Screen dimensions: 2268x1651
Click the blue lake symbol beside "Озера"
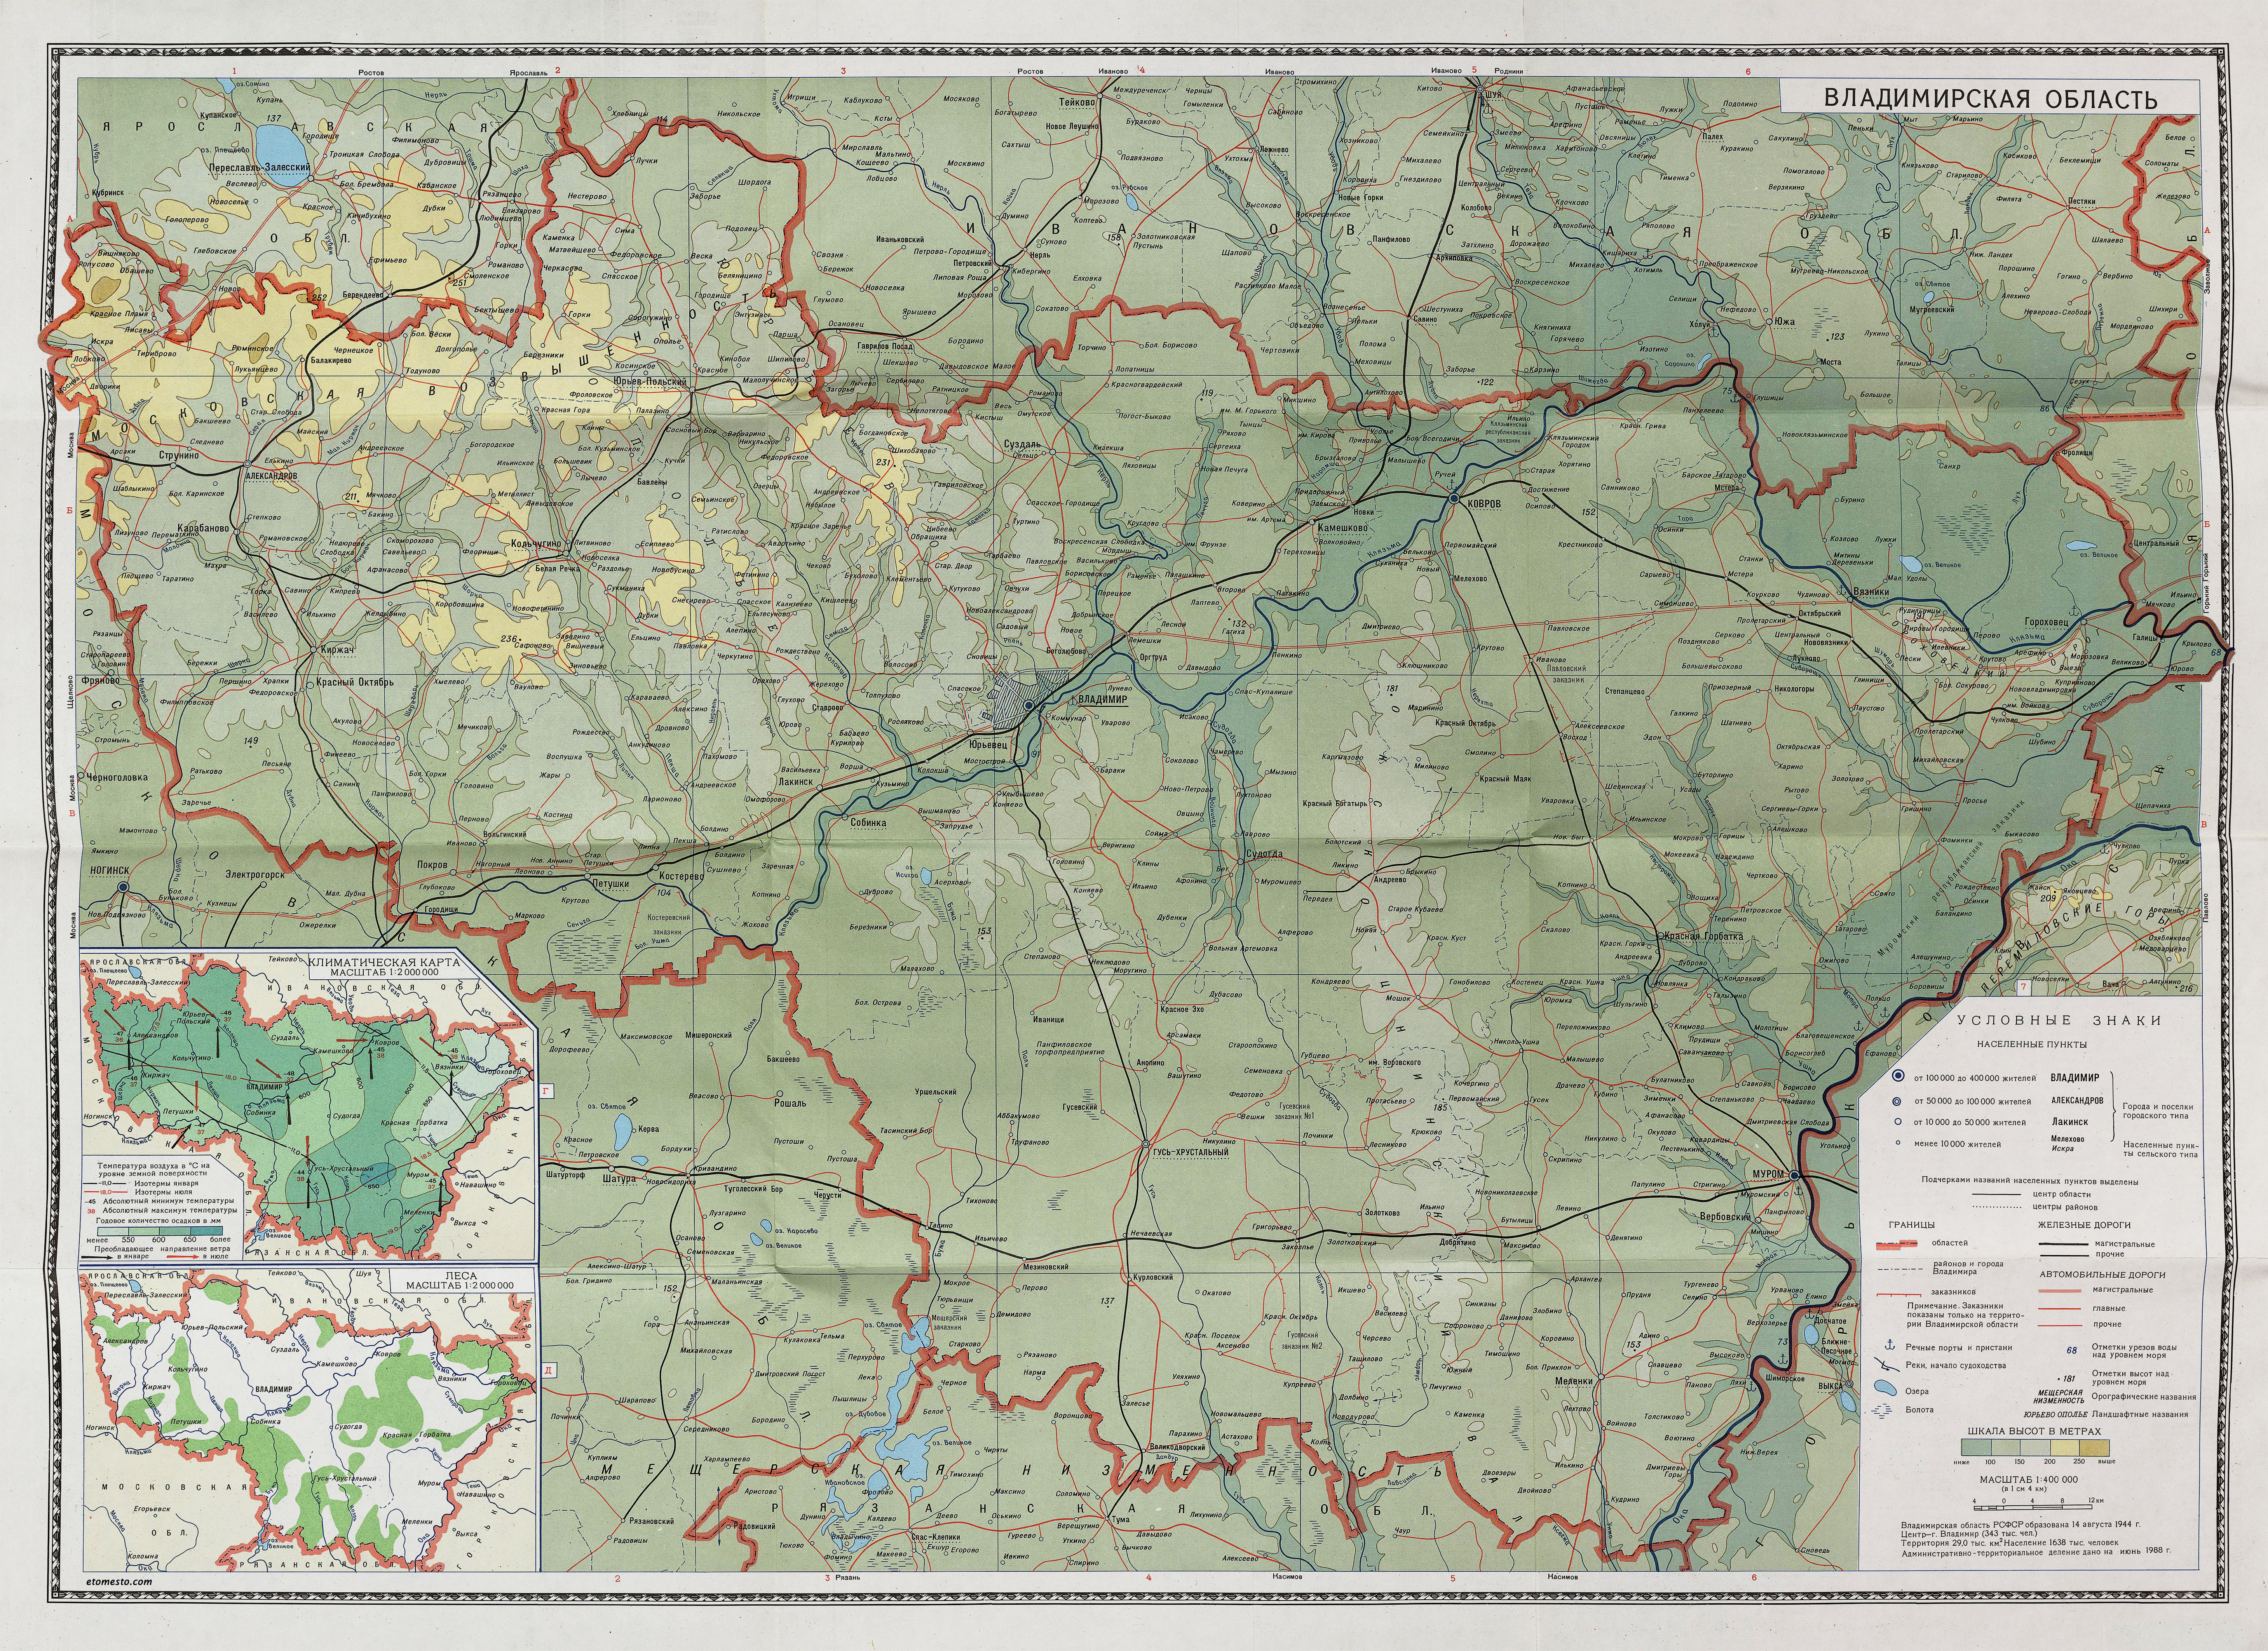tap(1886, 1388)
